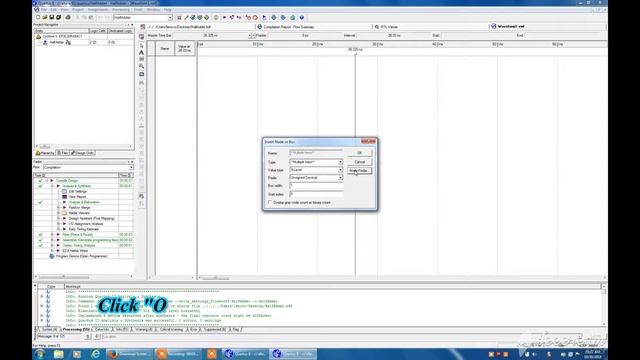This screenshot has height=360, width=640.
Task: Expand the Analysis & Synthesis task
Action: [x=52, y=186]
